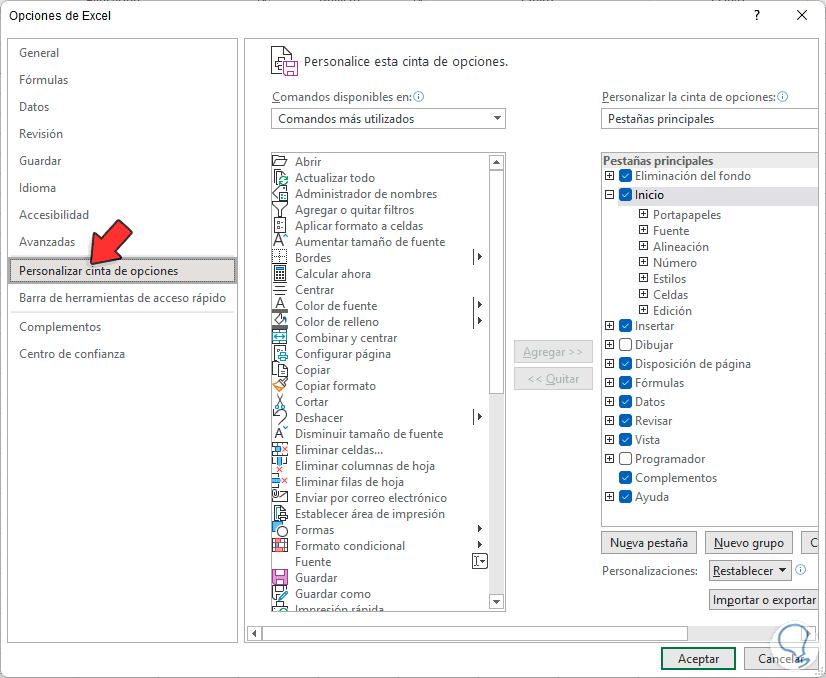
Task: Click the Combinar y centrar icon
Action: (x=280, y=338)
